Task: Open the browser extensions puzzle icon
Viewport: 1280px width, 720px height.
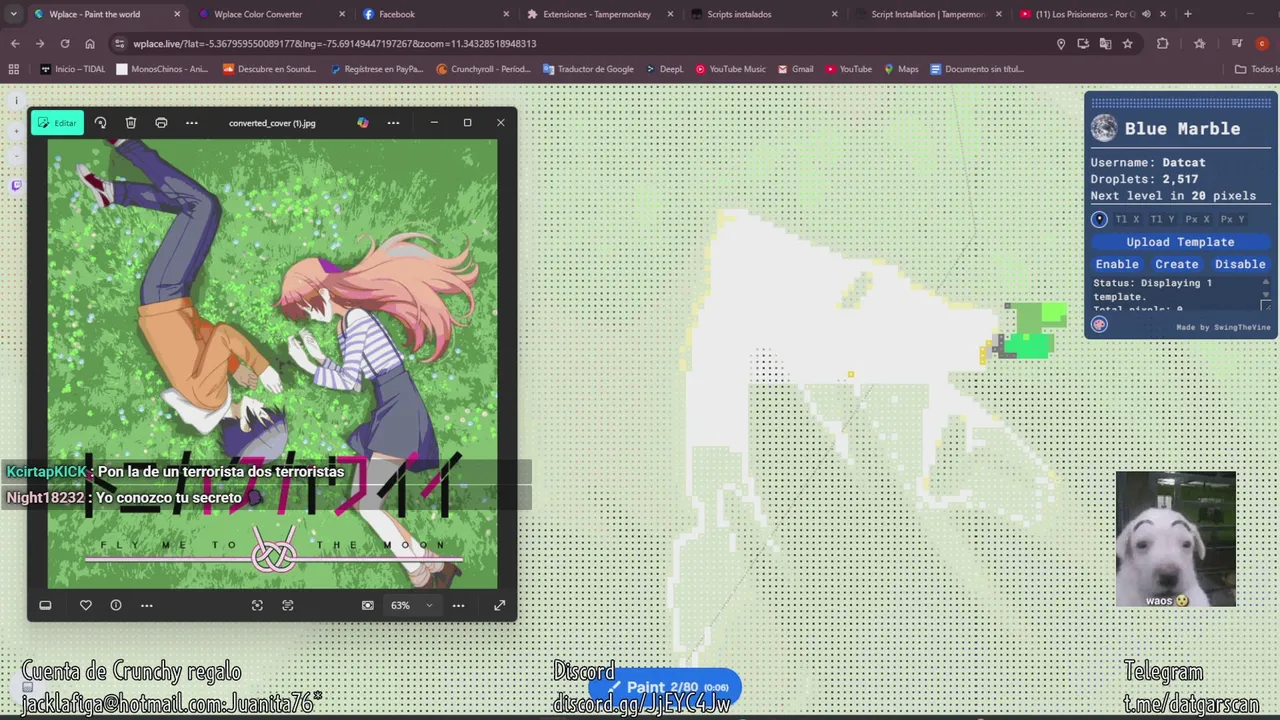Action: [1162, 44]
